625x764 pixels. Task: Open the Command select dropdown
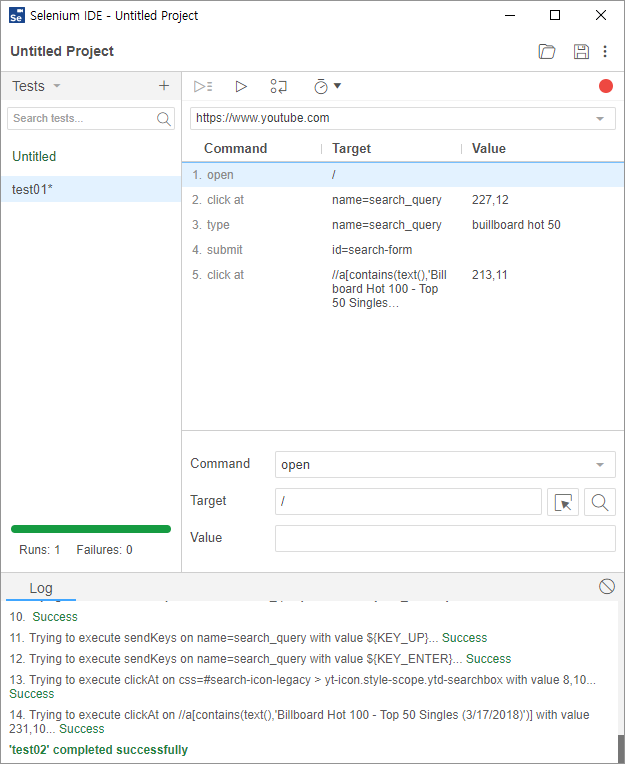click(x=445, y=464)
